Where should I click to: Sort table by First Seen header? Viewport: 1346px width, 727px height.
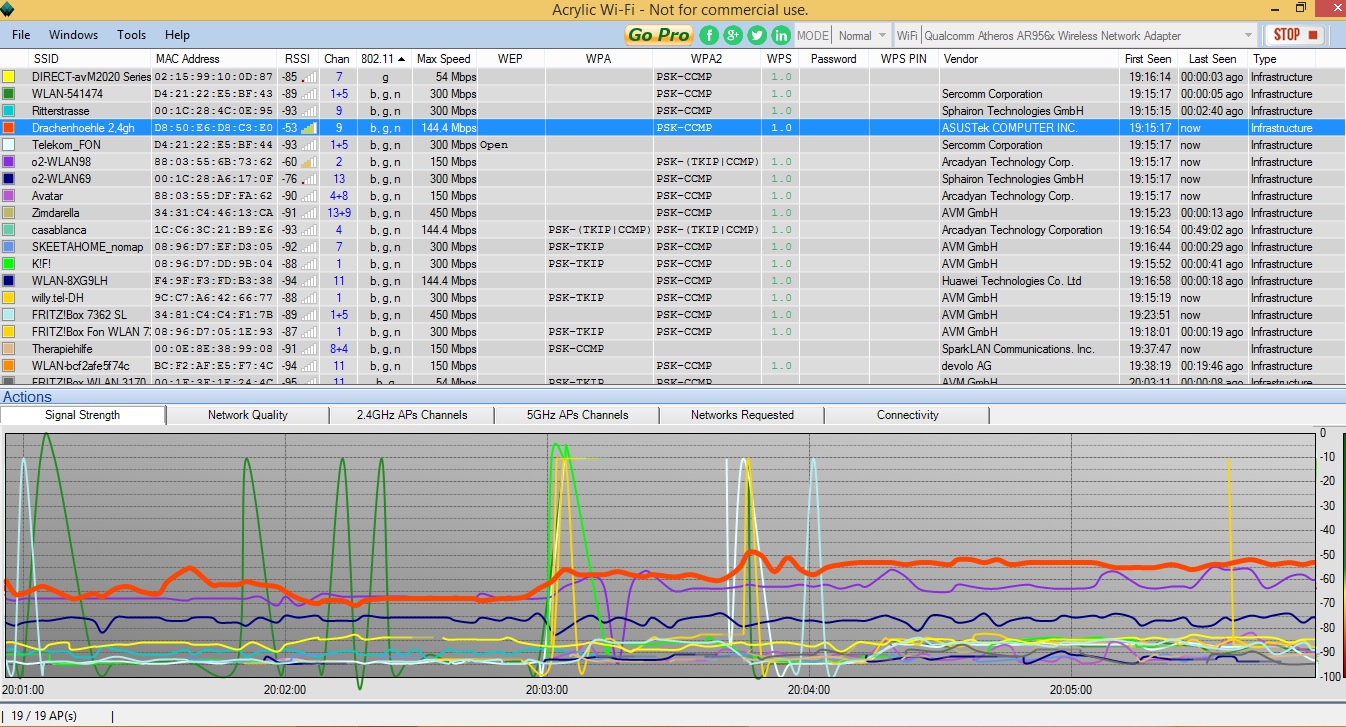pos(1148,59)
